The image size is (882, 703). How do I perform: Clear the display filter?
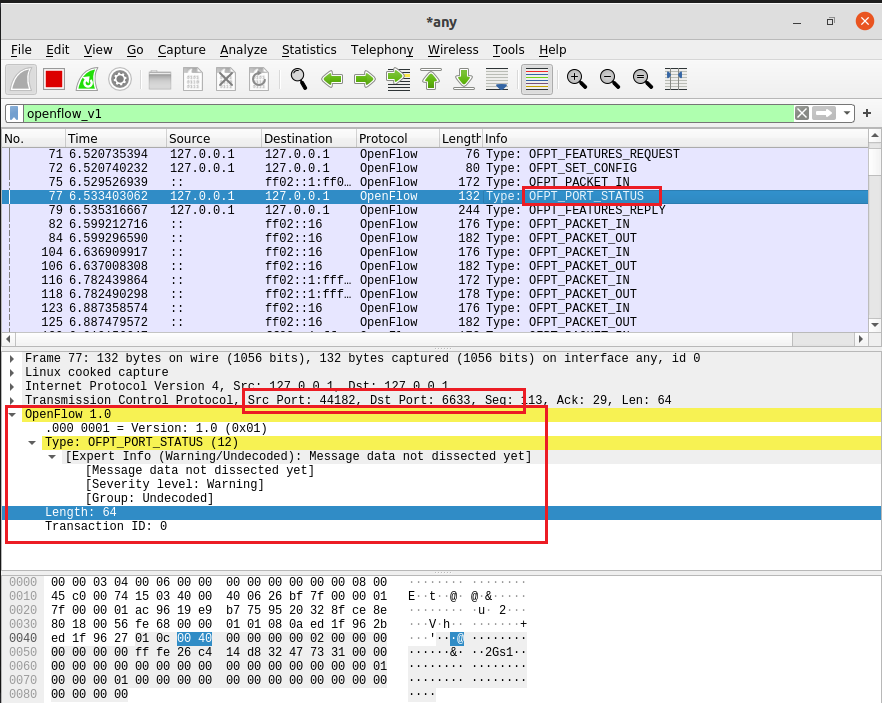coord(802,113)
